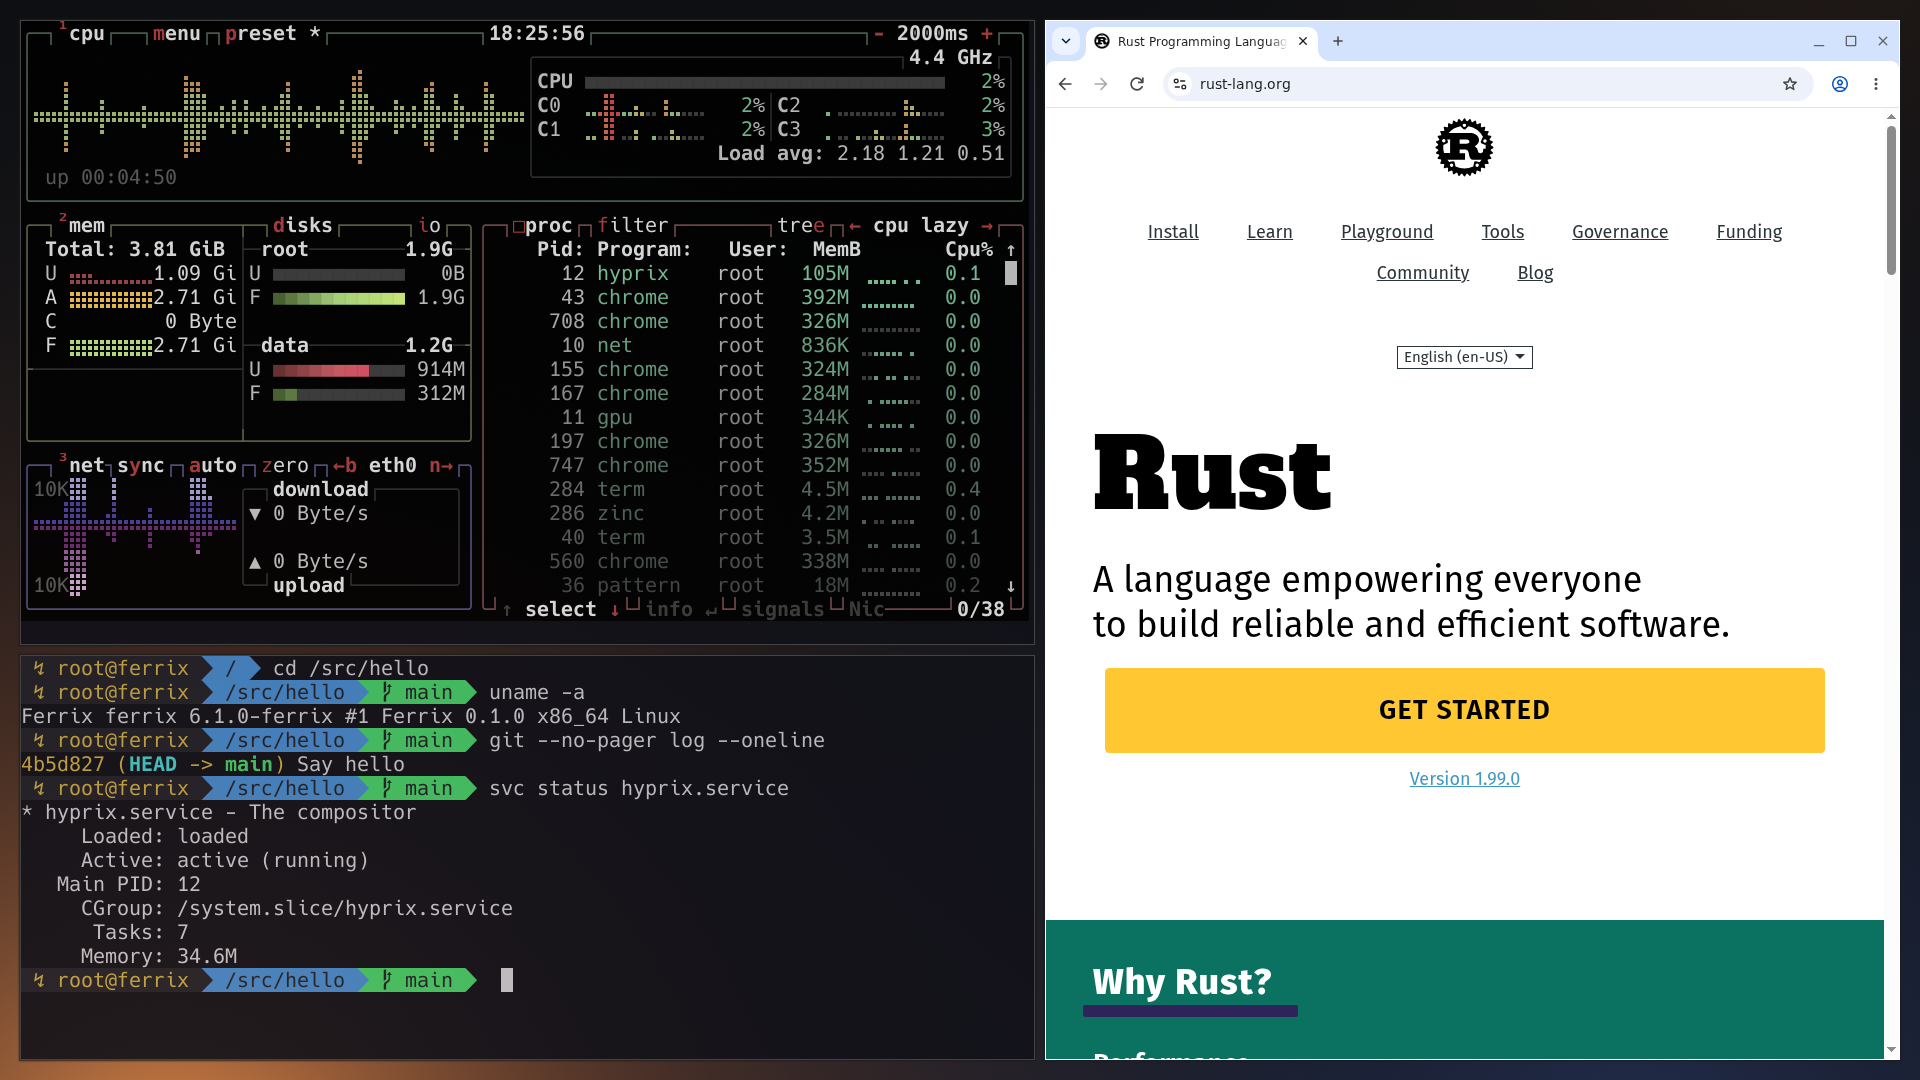Click the scrollbar down arrow in browser
Image resolution: width=1920 pixels, height=1080 pixels.
coord(1891,1050)
